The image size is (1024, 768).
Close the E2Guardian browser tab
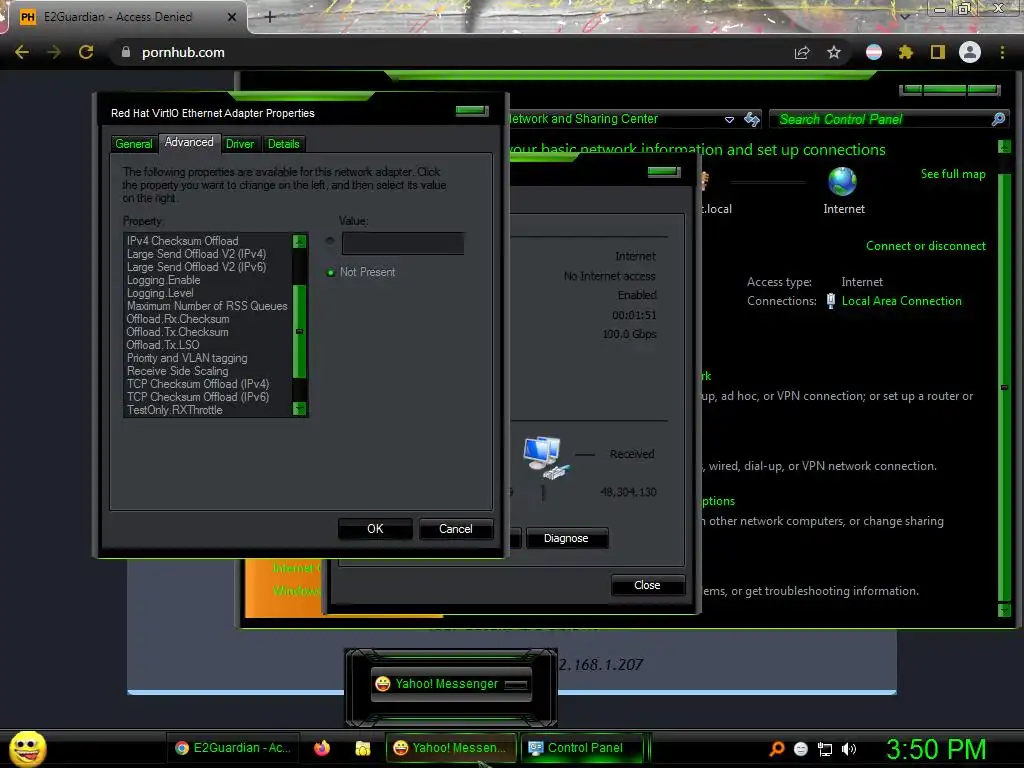point(232,17)
